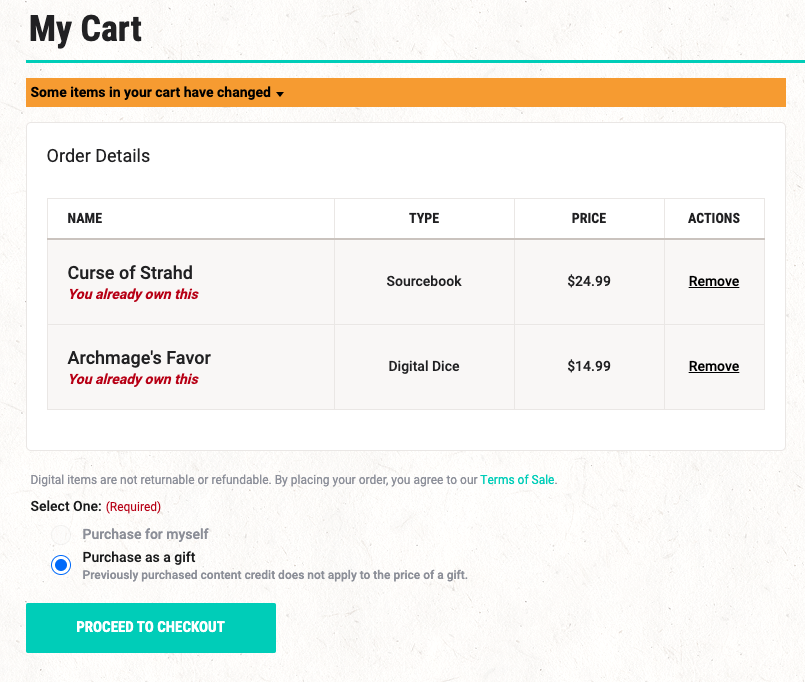Click the Digital Dice type cell

[424, 366]
